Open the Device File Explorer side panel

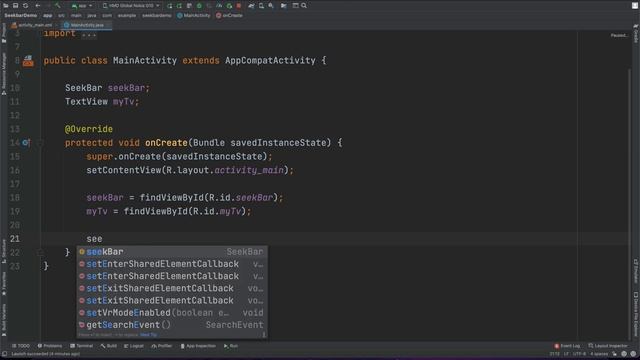click(x=636, y=313)
